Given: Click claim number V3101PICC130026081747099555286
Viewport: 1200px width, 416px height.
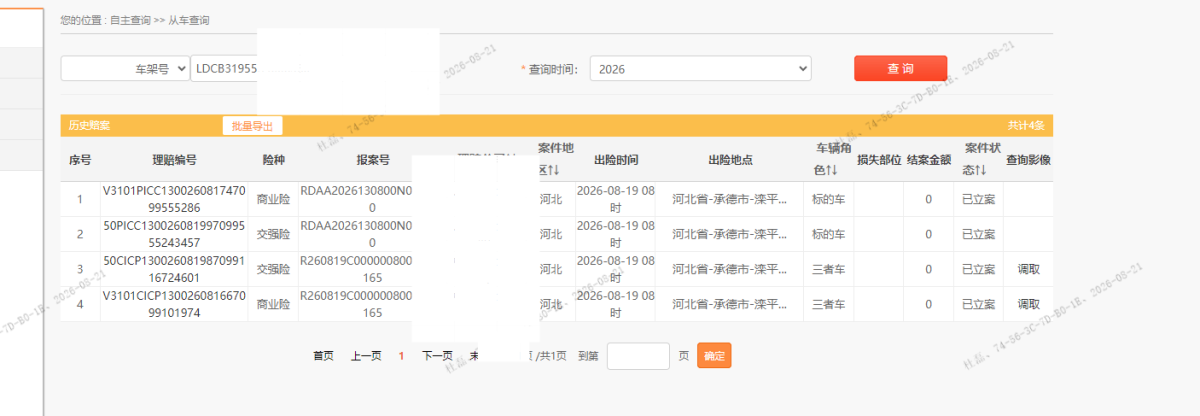Looking at the screenshot, I should (174, 199).
